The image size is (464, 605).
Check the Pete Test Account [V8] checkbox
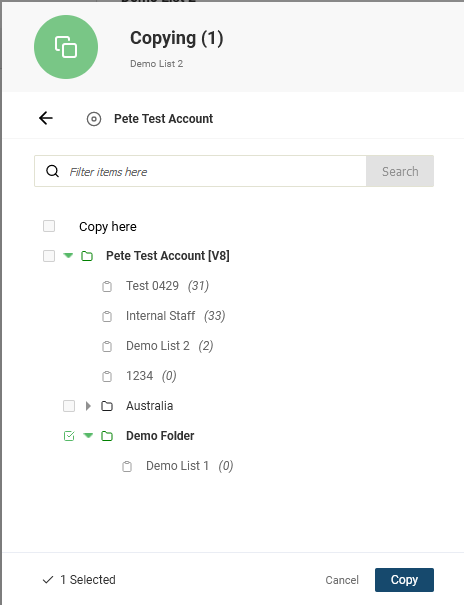click(49, 255)
